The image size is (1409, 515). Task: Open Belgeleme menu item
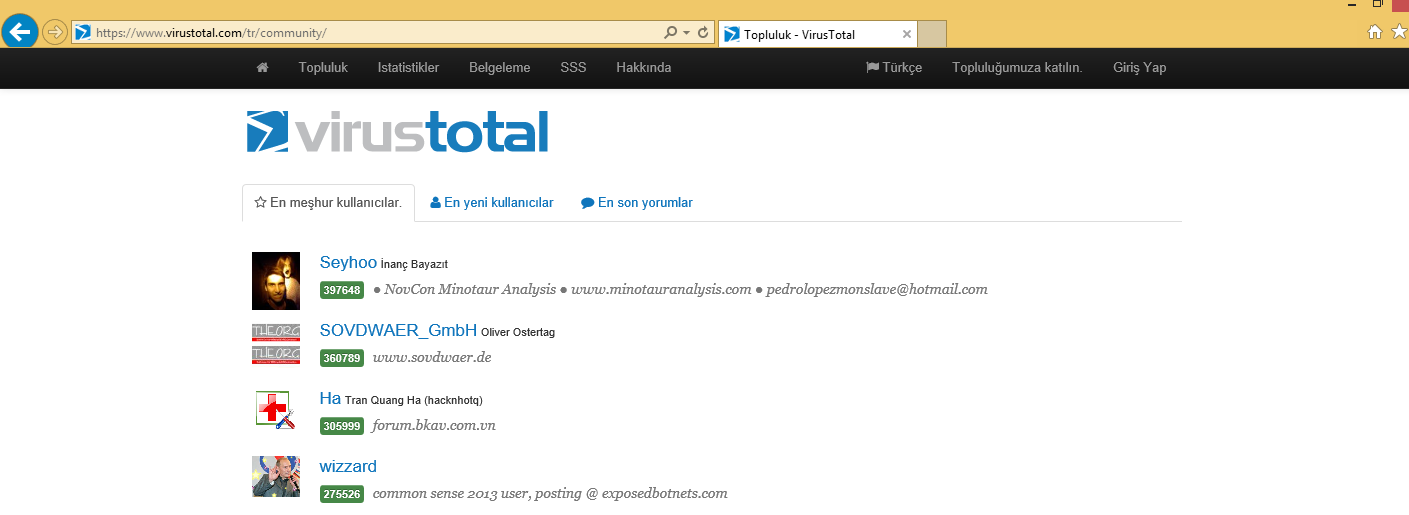point(500,68)
